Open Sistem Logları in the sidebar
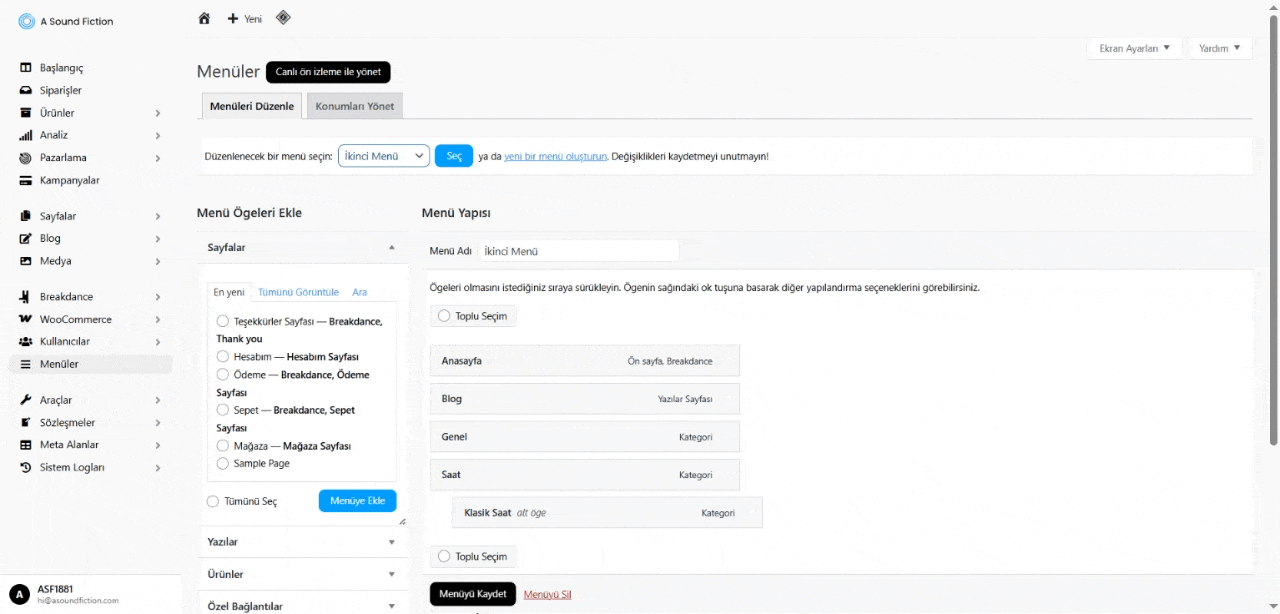1280x614 pixels. coord(72,467)
